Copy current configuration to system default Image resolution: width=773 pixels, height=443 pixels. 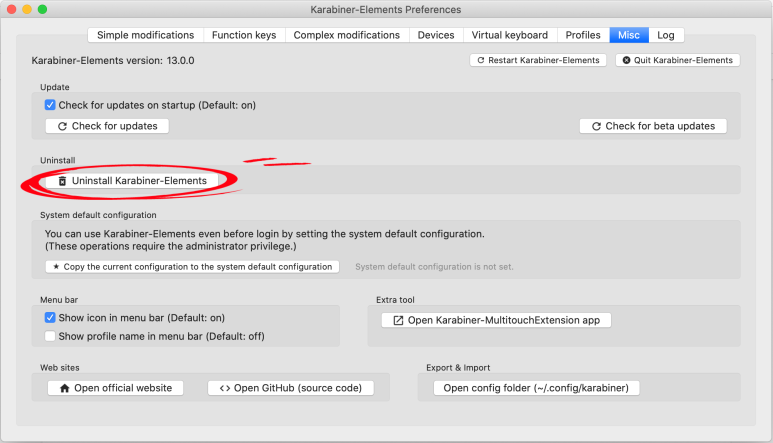coord(192,267)
